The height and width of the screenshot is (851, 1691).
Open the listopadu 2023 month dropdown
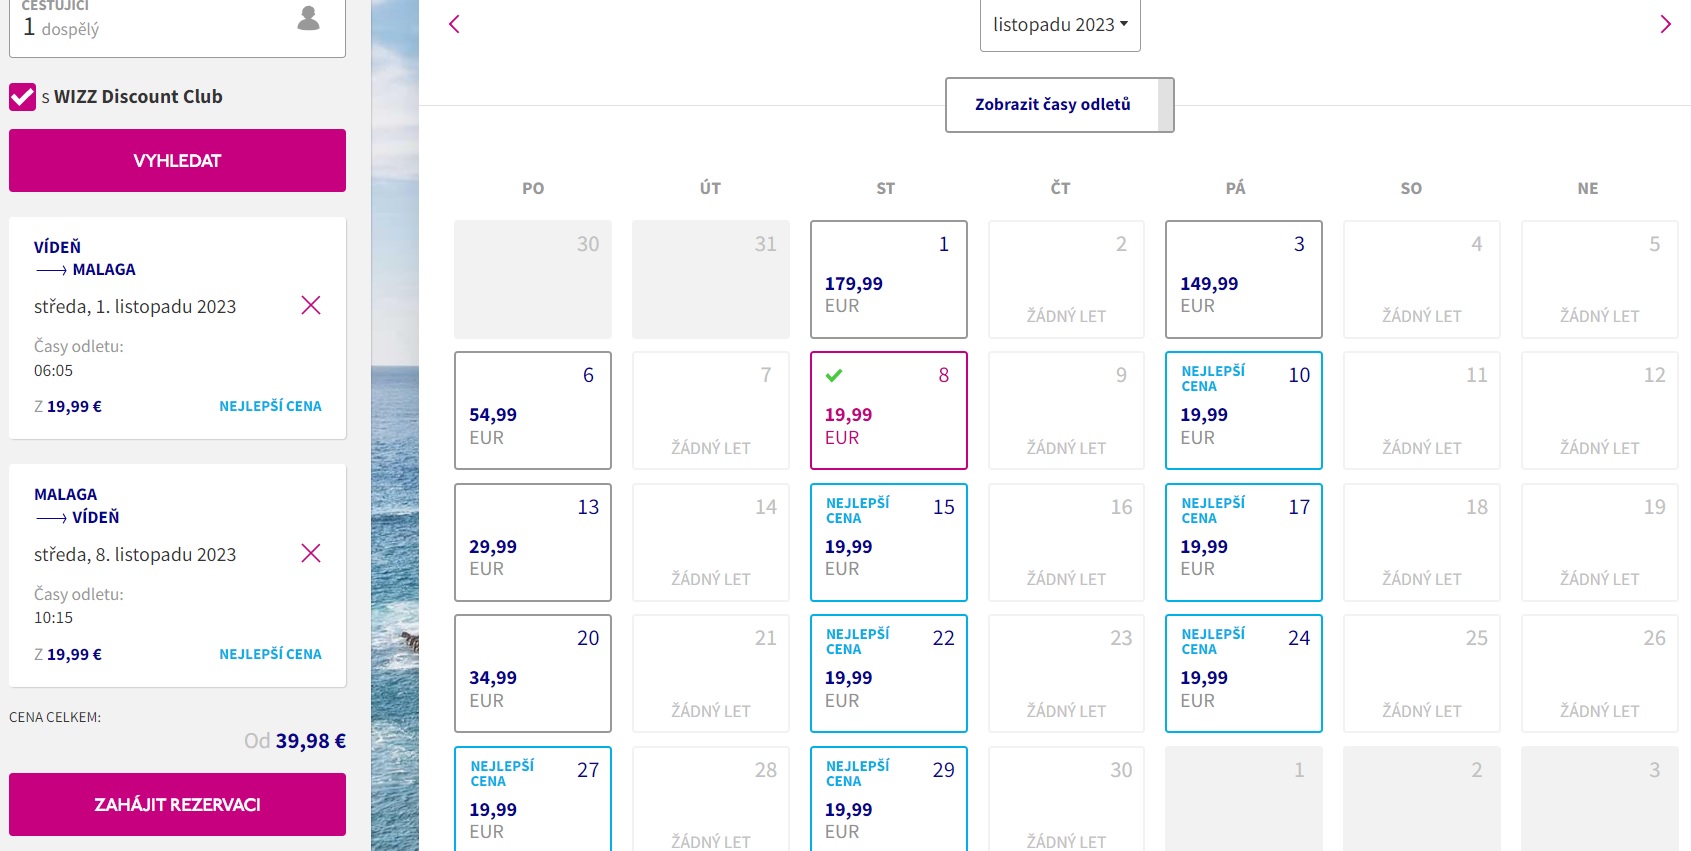pos(1060,25)
